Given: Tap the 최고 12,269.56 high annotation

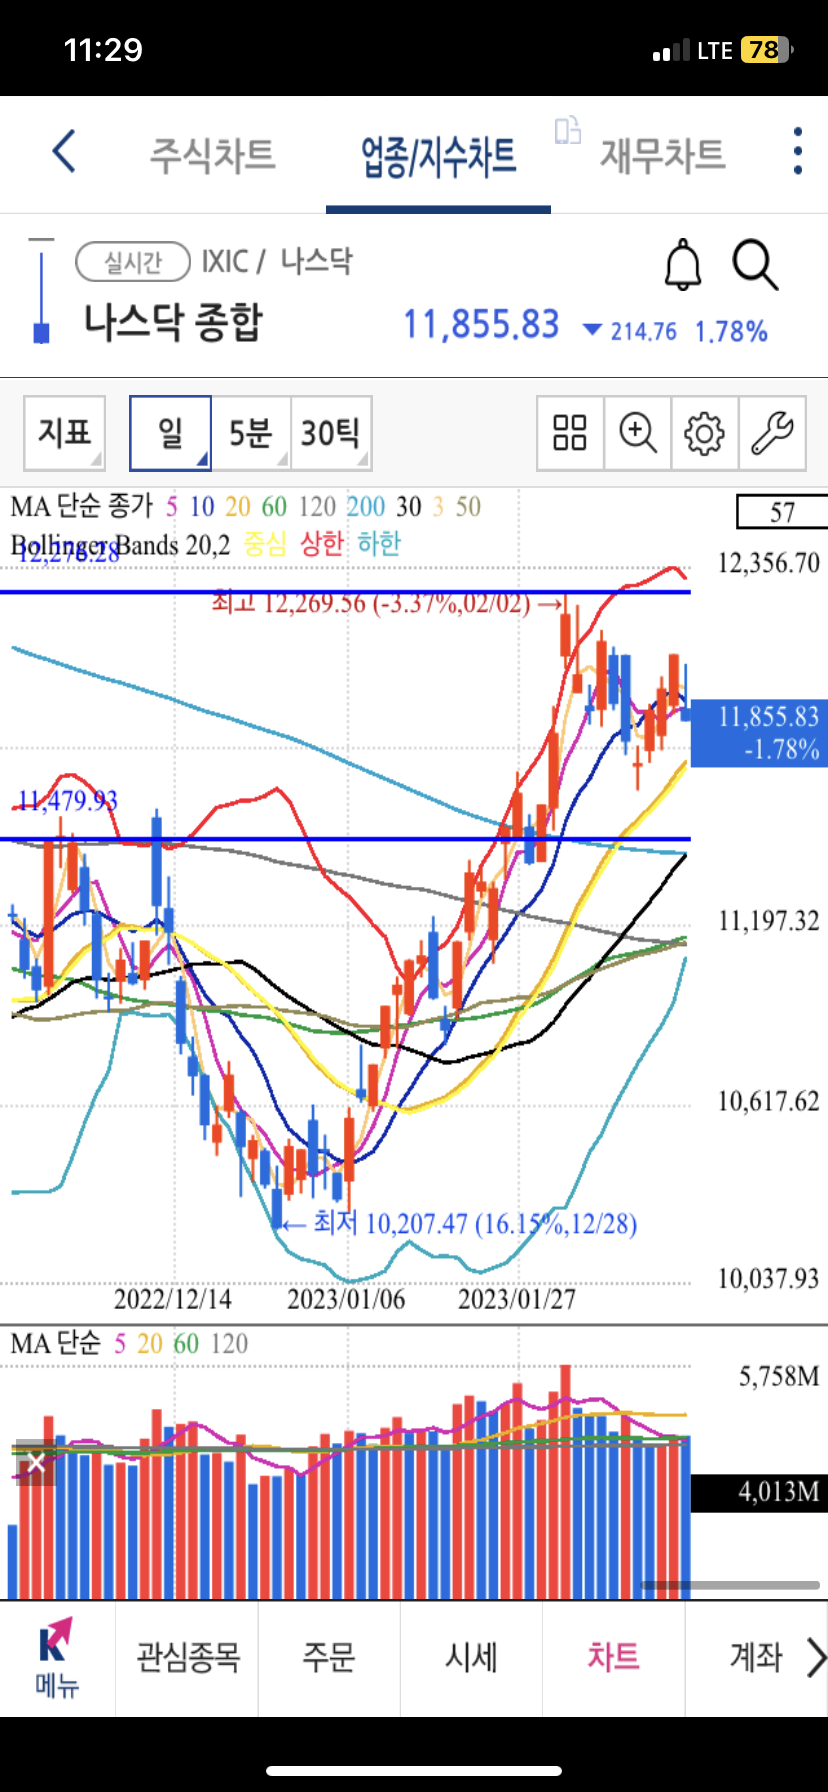Looking at the screenshot, I should 387,603.
